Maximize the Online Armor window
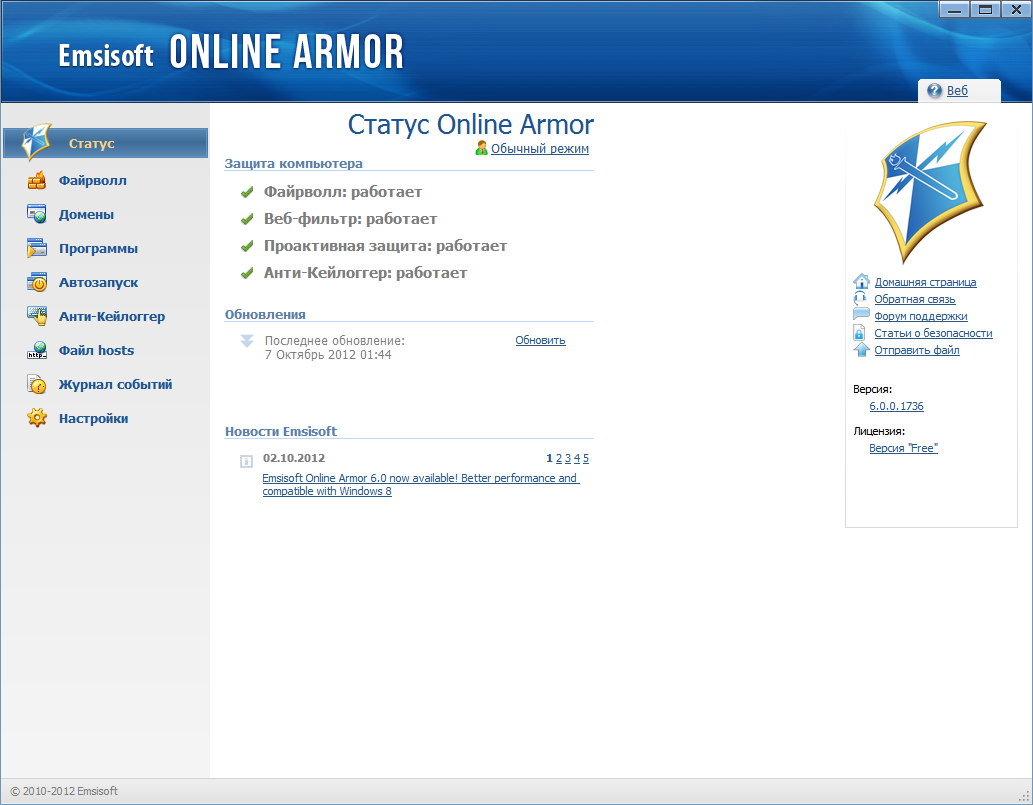Screen dimensions: 1033x805 [x=986, y=9]
